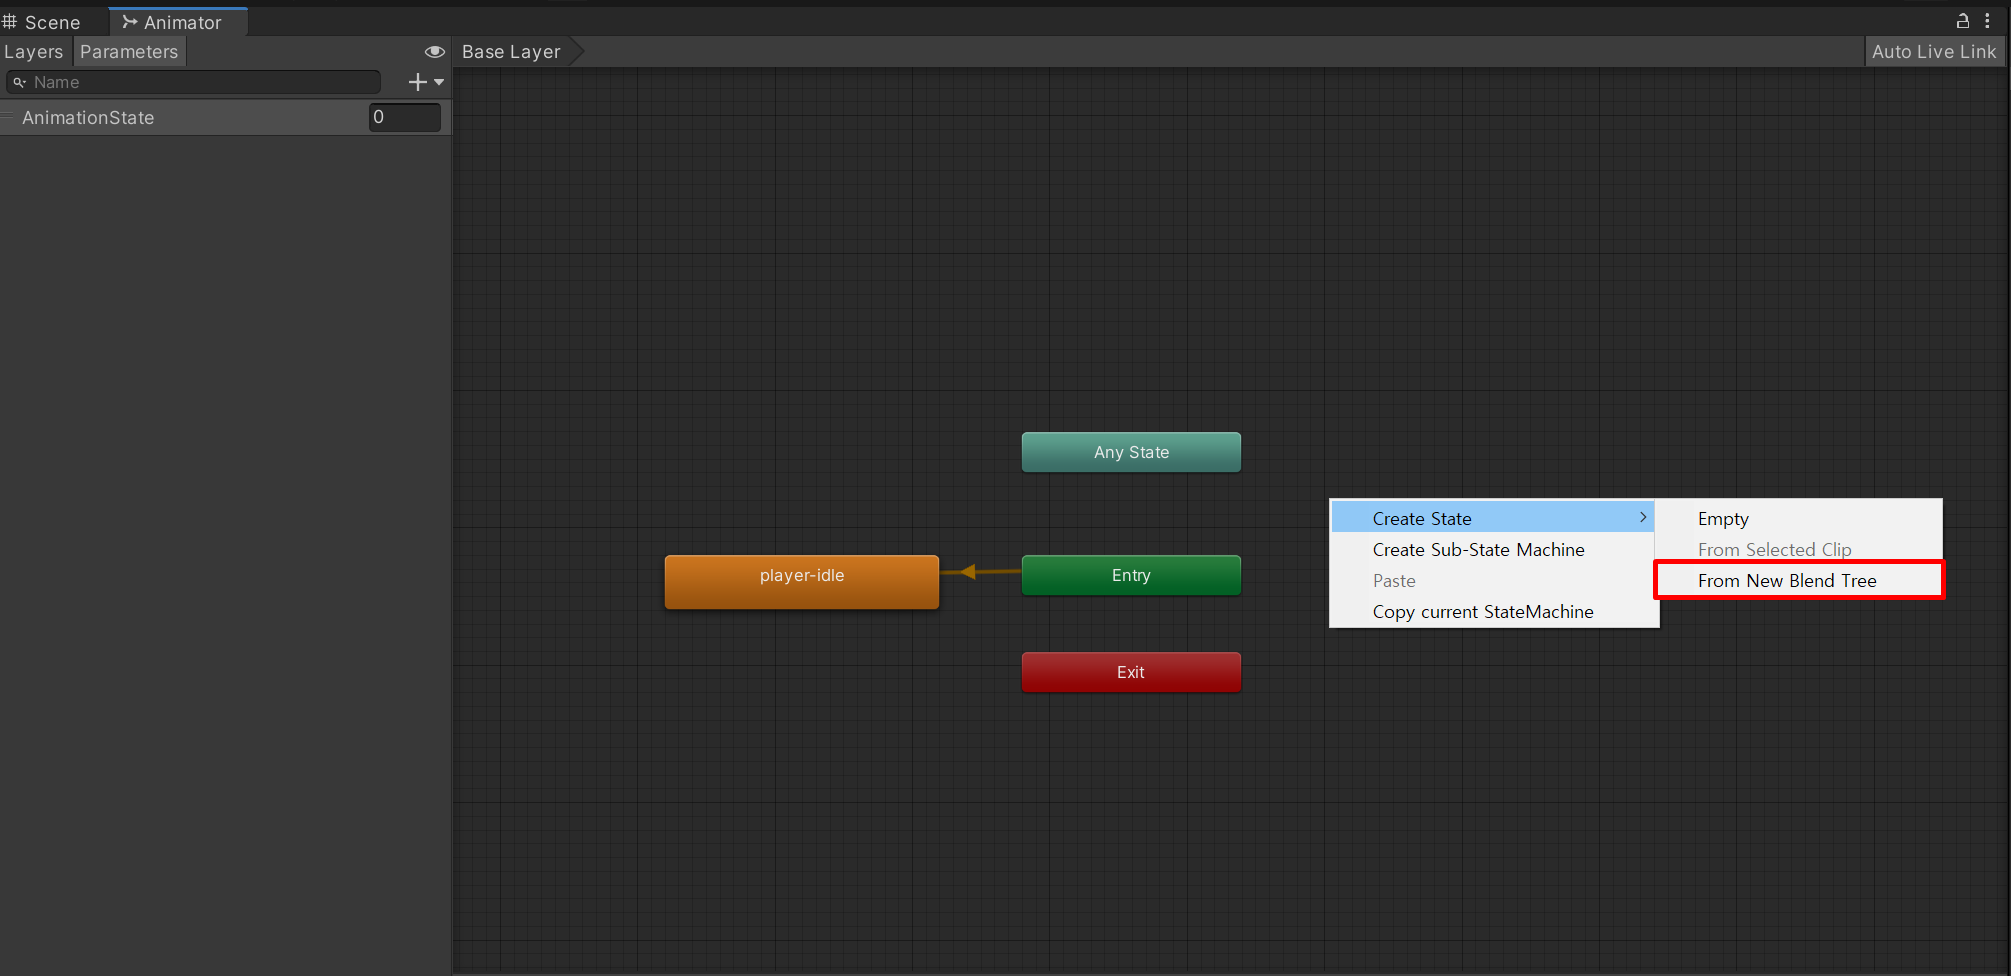
Task: Choose Create Sub-State Machine
Action: pos(1492,550)
